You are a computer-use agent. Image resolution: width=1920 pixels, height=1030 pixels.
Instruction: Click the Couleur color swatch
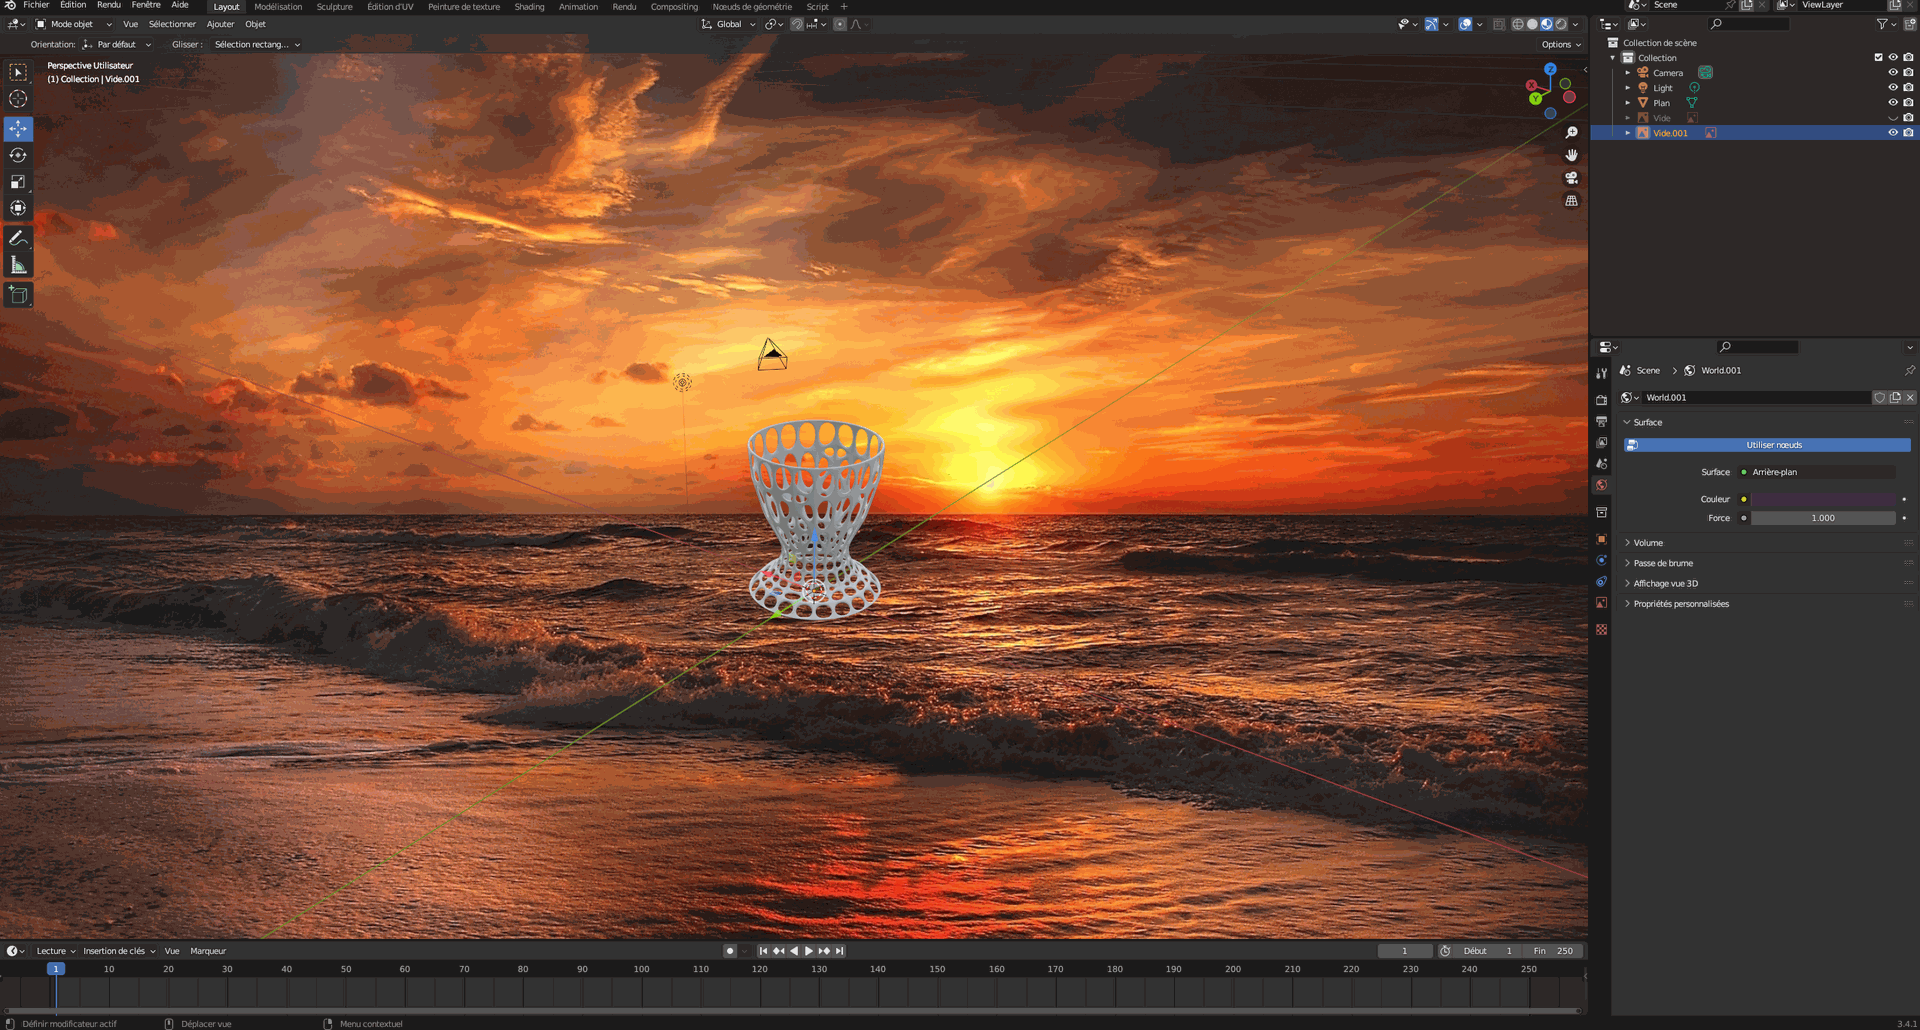(1822, 499)
